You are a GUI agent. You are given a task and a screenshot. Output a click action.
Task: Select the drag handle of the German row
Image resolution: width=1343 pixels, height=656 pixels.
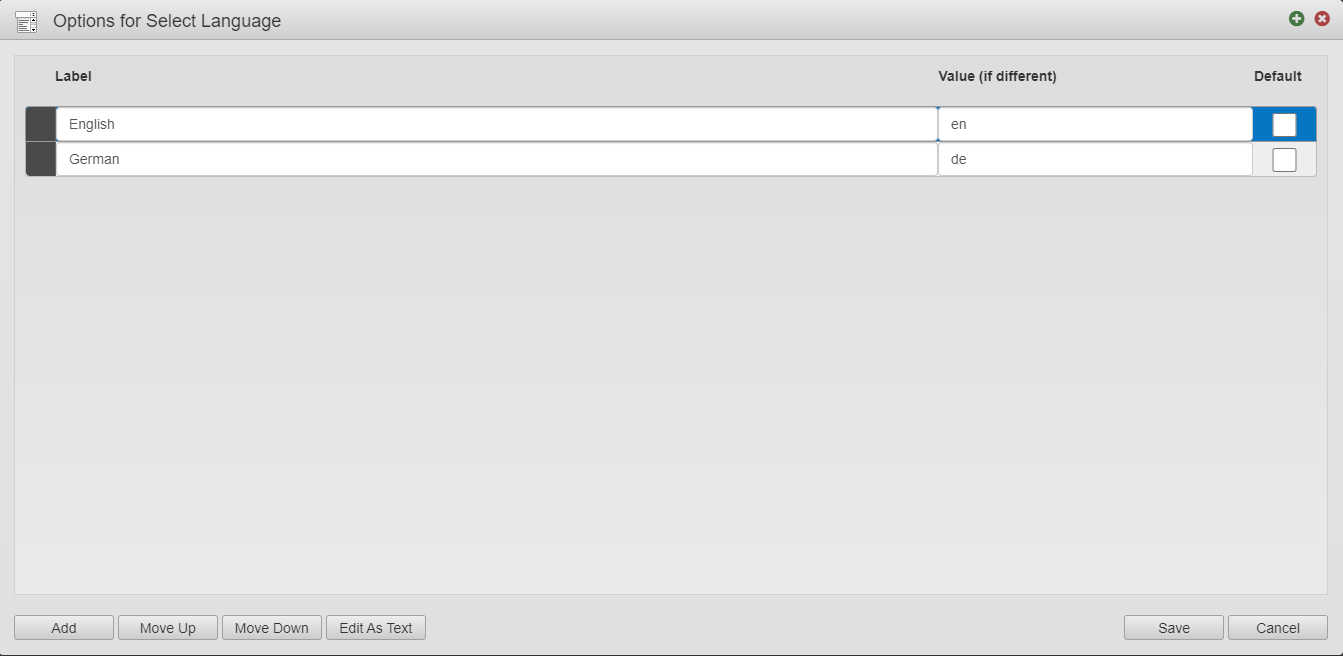tap(40, 158)
